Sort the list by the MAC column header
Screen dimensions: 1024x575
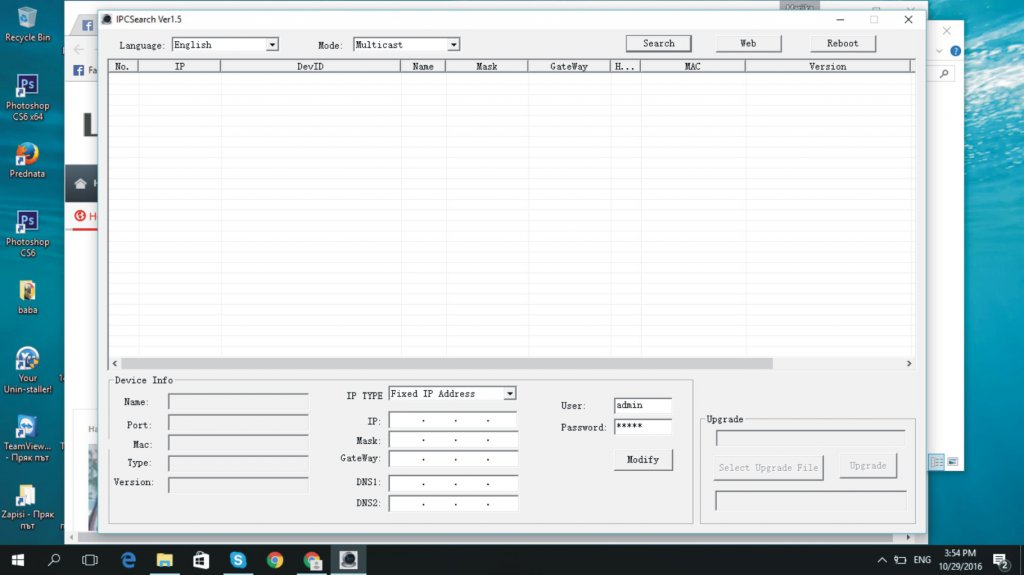(692, 67)
